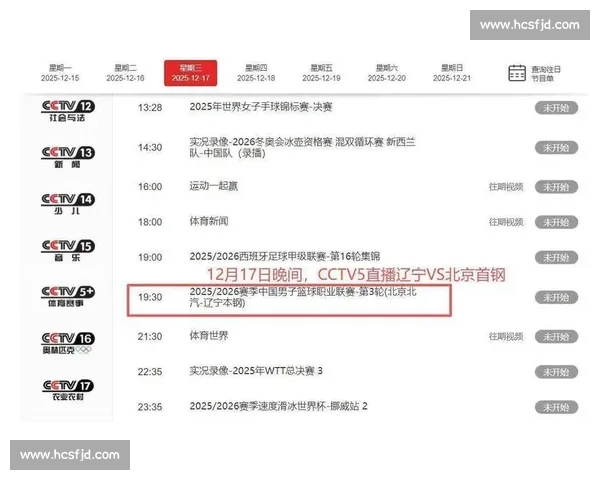The height and width of the screenshot is (480, 600).
Task: Open 往期视频 link for 体育世界
Action: click(506, 336)
